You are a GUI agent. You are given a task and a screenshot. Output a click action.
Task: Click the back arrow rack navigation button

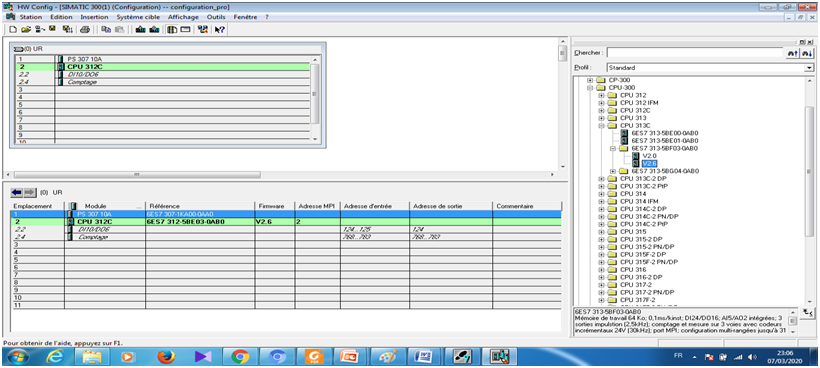click(17, 192)
